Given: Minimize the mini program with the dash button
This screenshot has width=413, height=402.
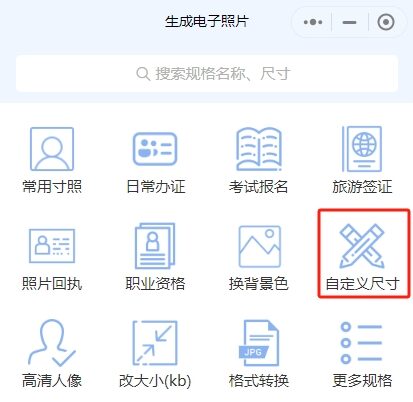Looking at the screenshot, I should 349,22.
